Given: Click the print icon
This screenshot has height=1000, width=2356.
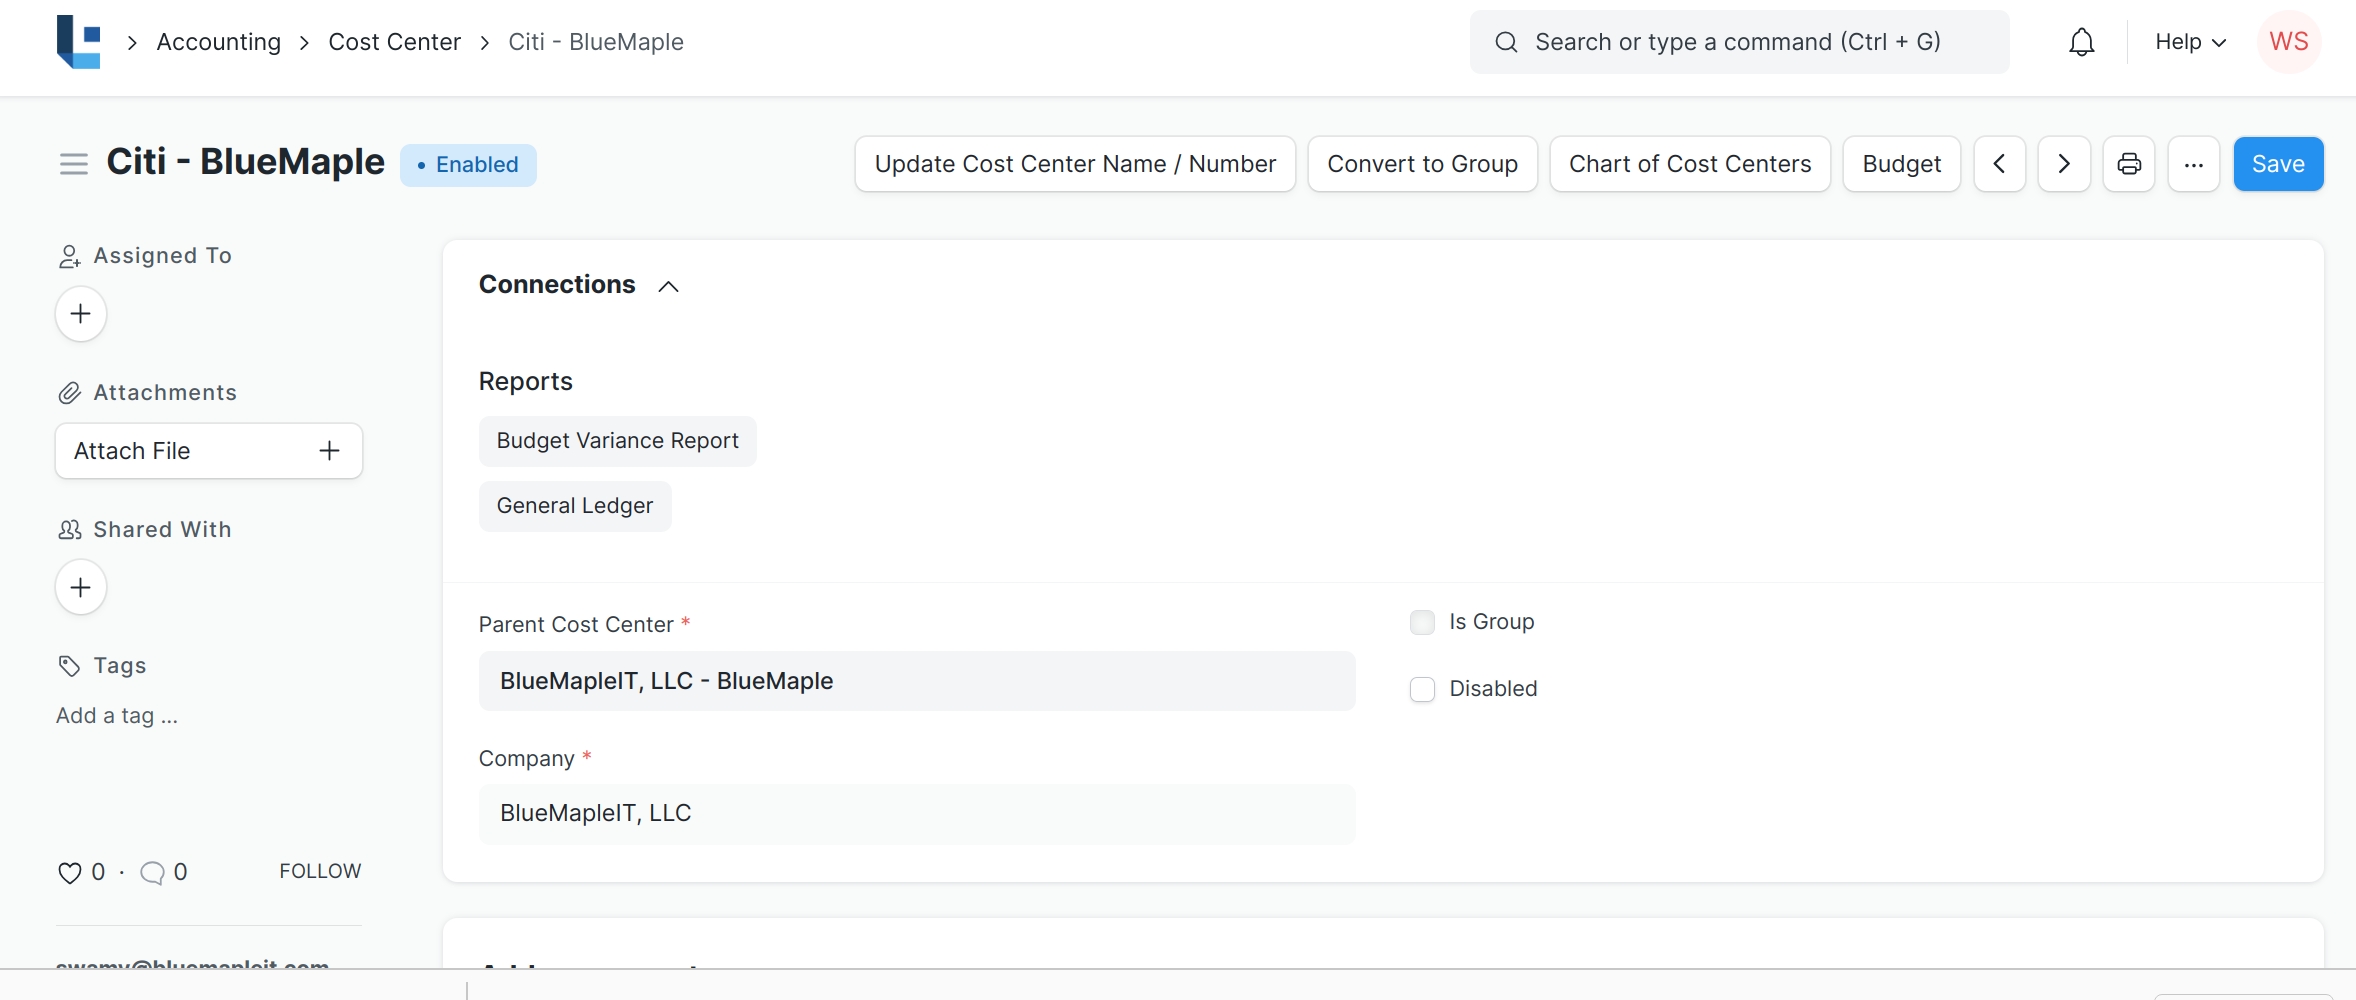Looking at the screenshot, I should [2129, 164].
